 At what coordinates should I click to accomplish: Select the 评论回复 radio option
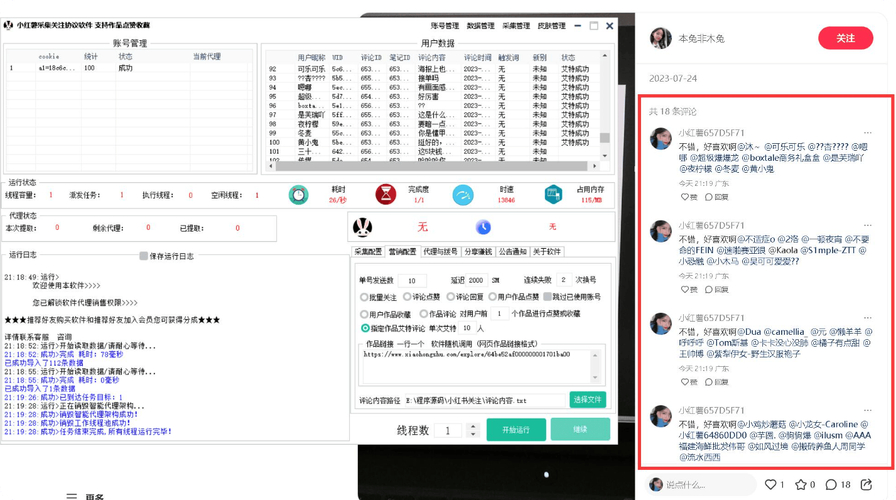pyautogui.click(x=450, y=297)
